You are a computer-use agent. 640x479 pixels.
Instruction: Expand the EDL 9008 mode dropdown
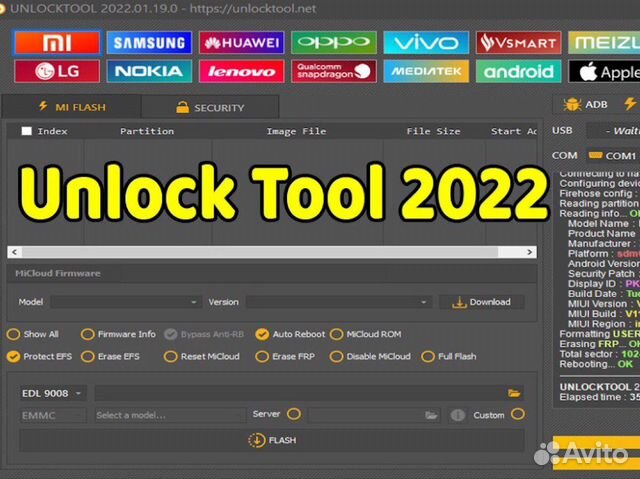click(52, 393)
